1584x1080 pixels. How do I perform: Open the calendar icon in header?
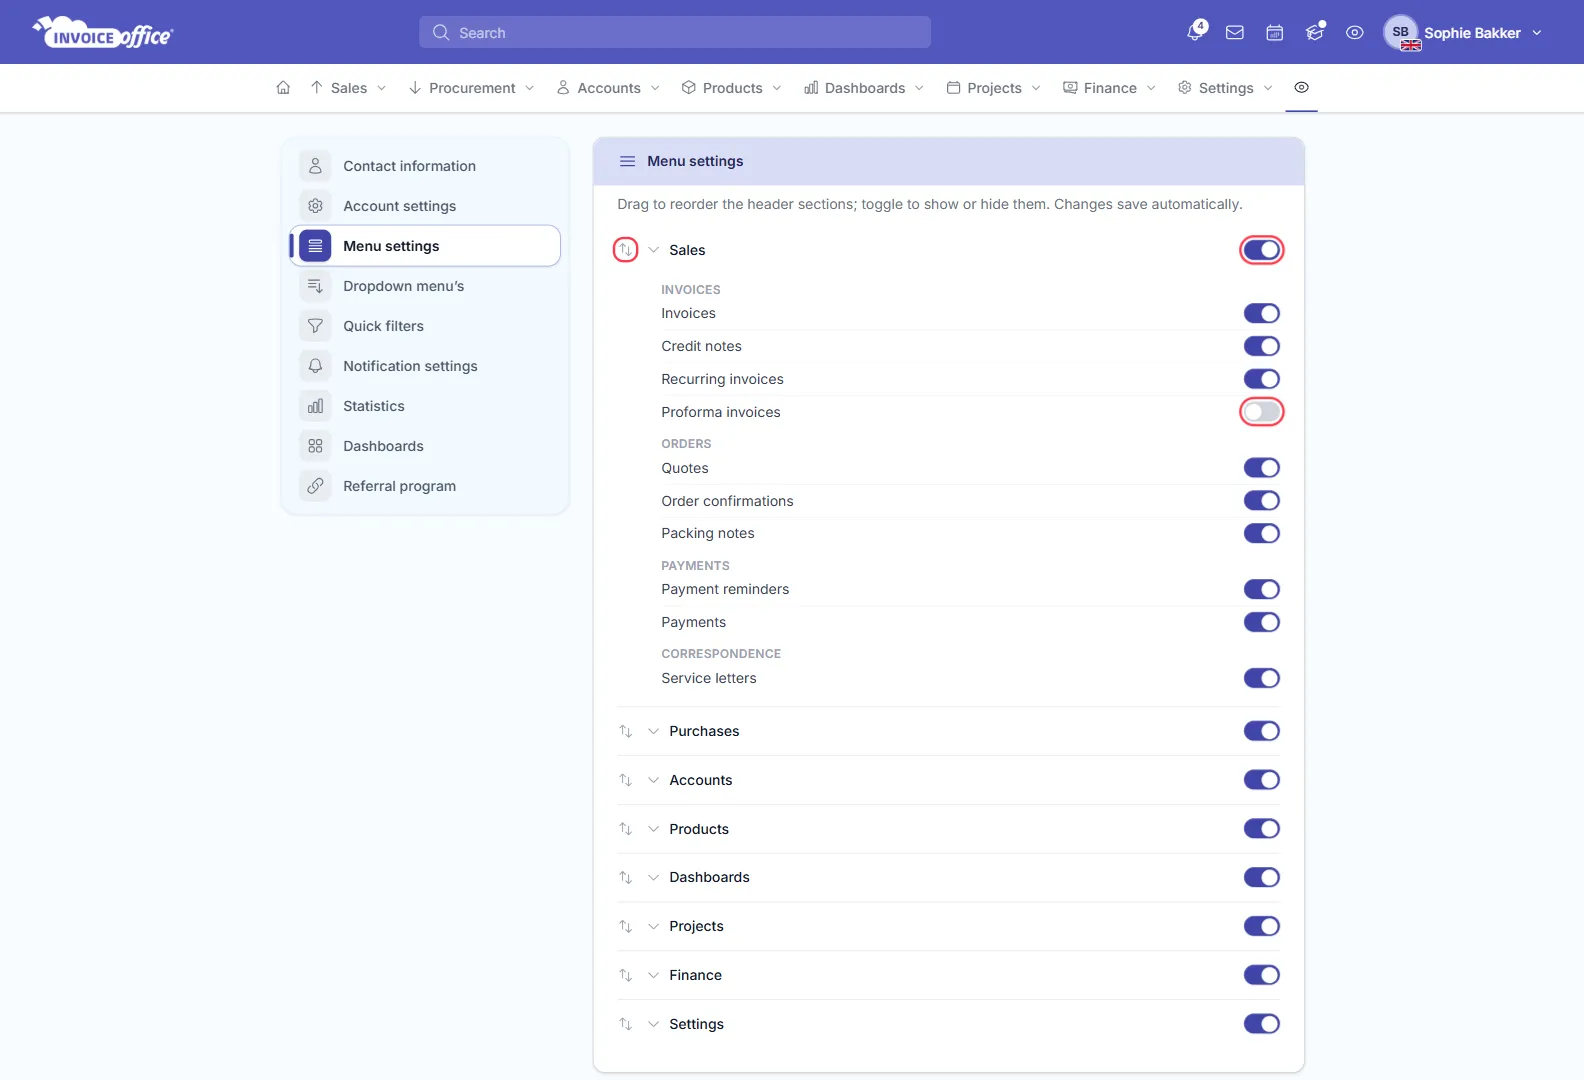pyautogui.click(x=1275, y=33)
